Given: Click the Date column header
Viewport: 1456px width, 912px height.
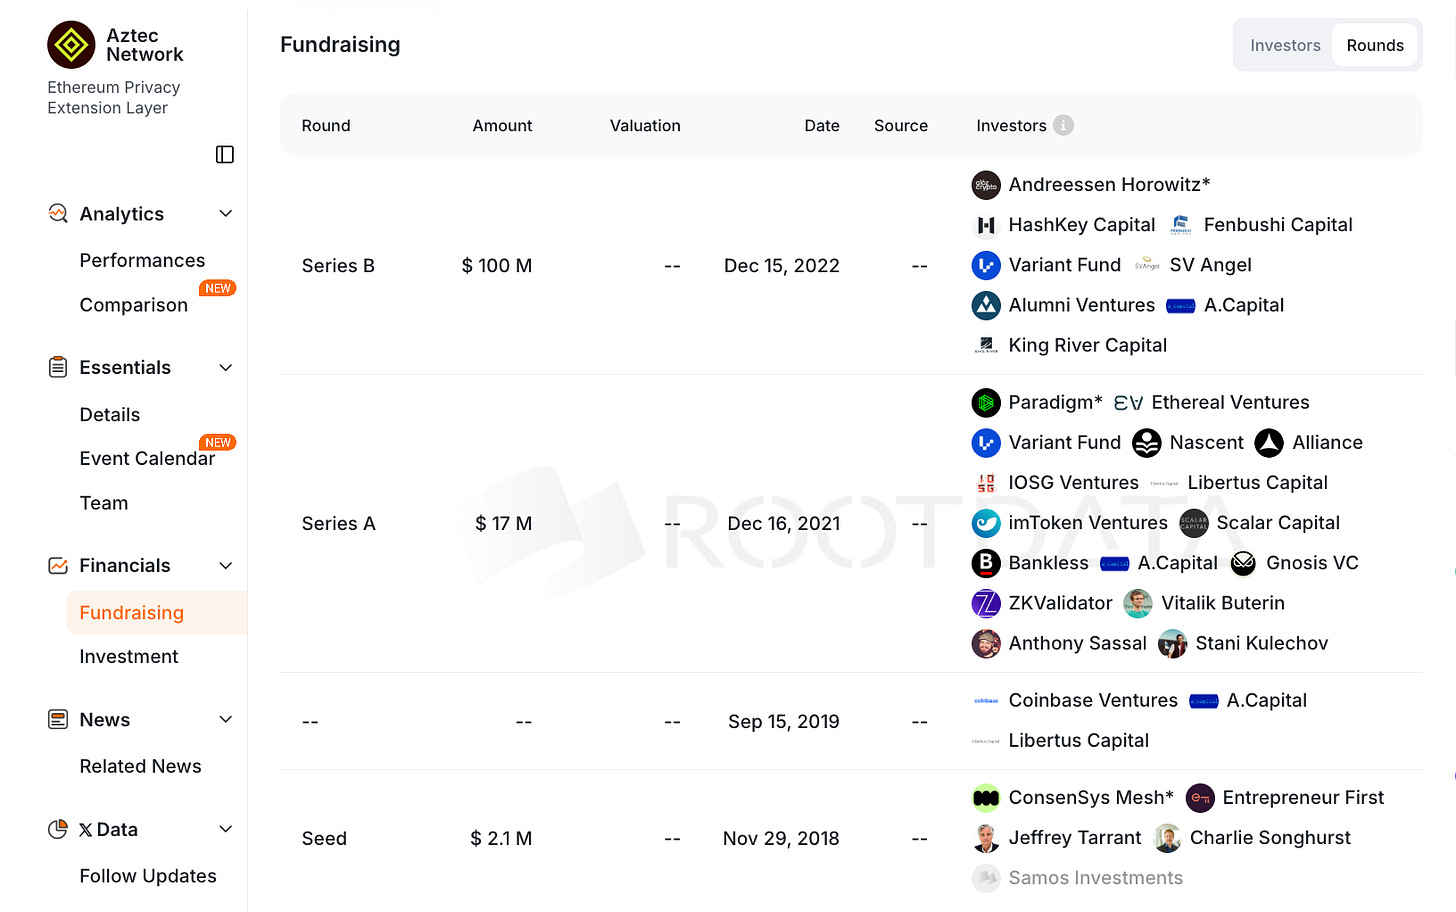Looking at the screenshot, I should (x=822, y=125).
